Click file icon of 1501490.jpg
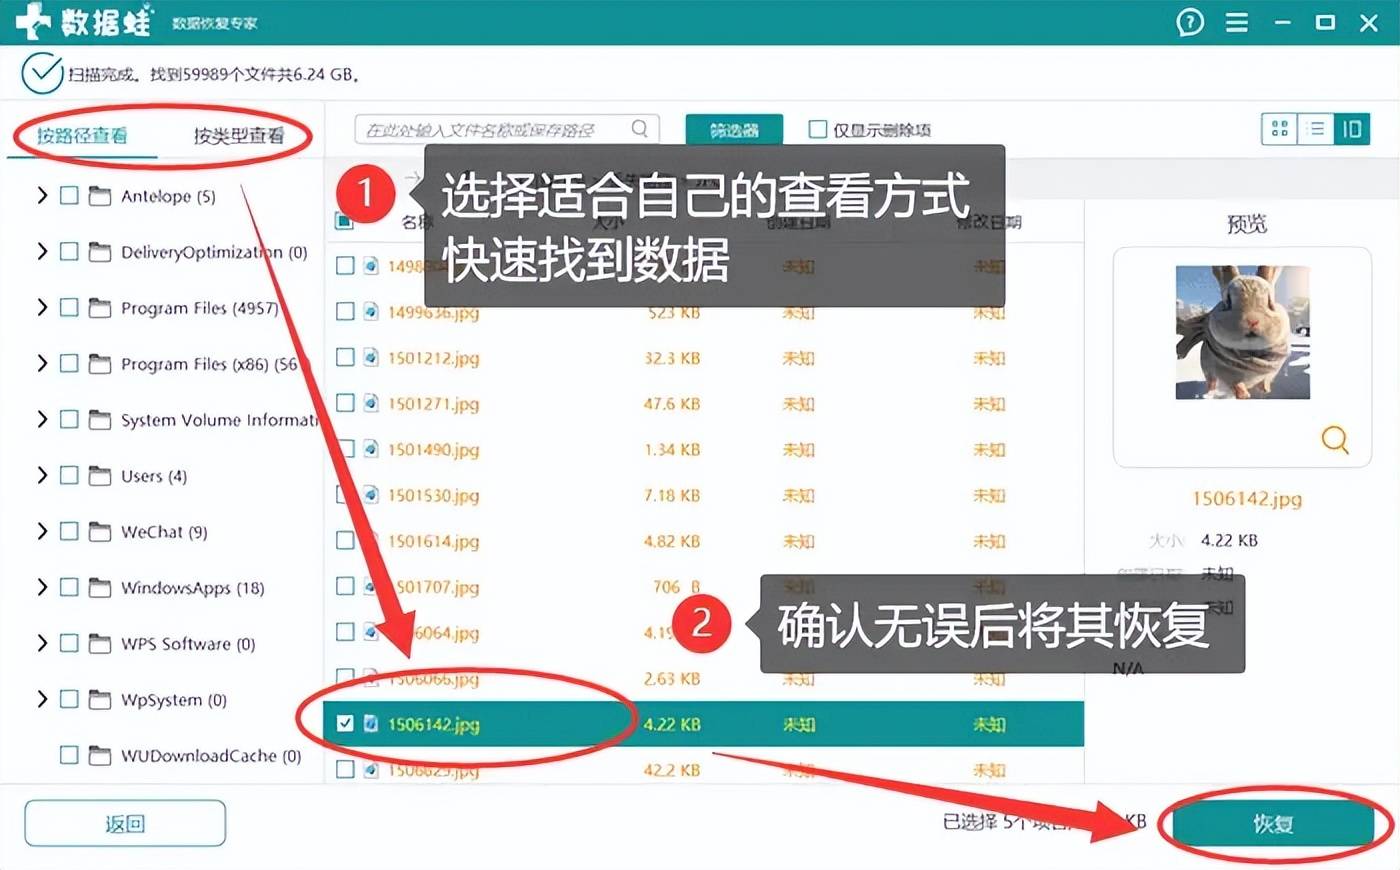The height and width of the screenshot is (870, 1400). (x=371, y=449)
